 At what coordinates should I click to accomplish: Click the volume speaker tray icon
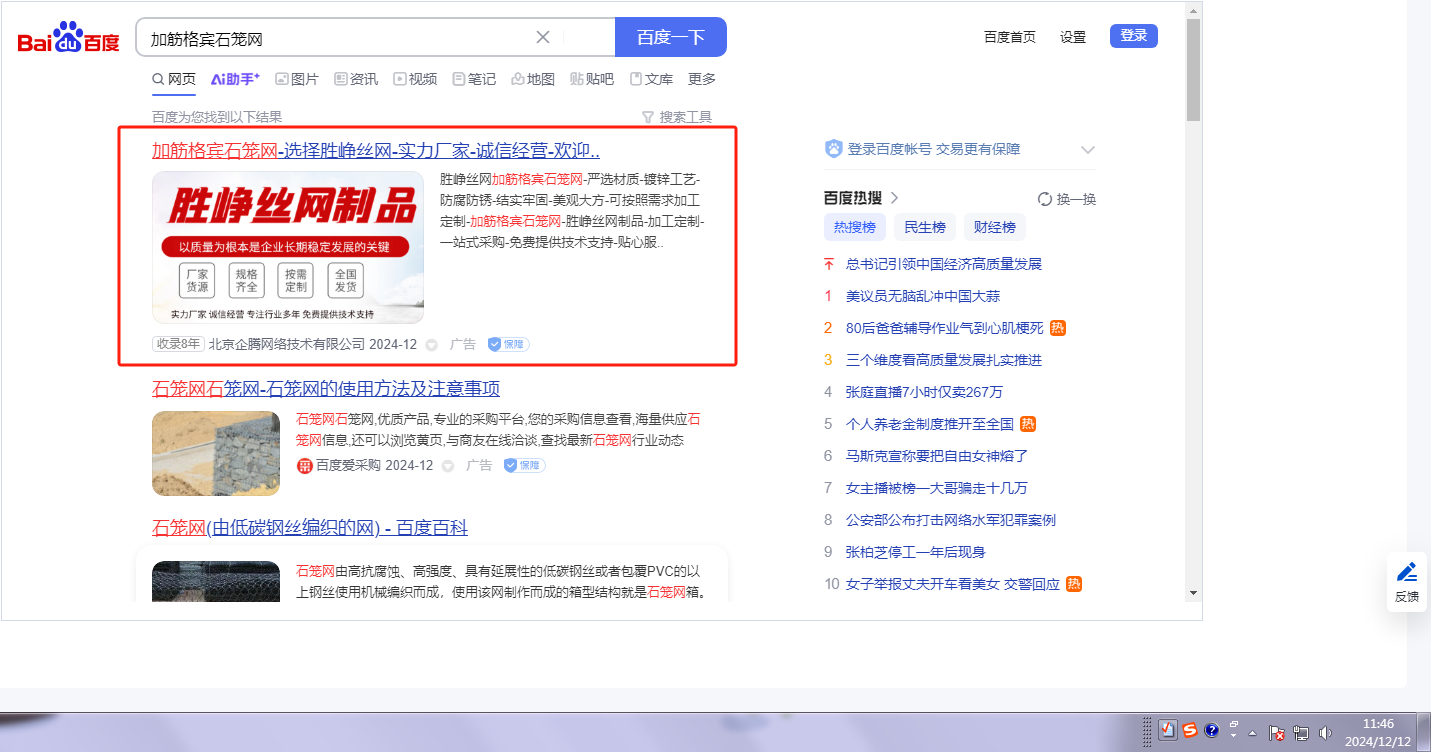(1325, 732)
